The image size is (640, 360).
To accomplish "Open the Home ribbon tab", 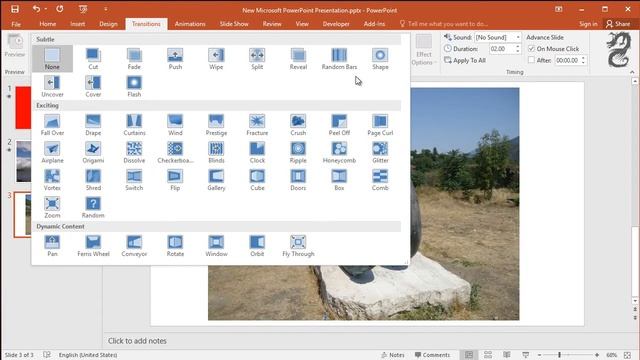I will click(48, 24).
